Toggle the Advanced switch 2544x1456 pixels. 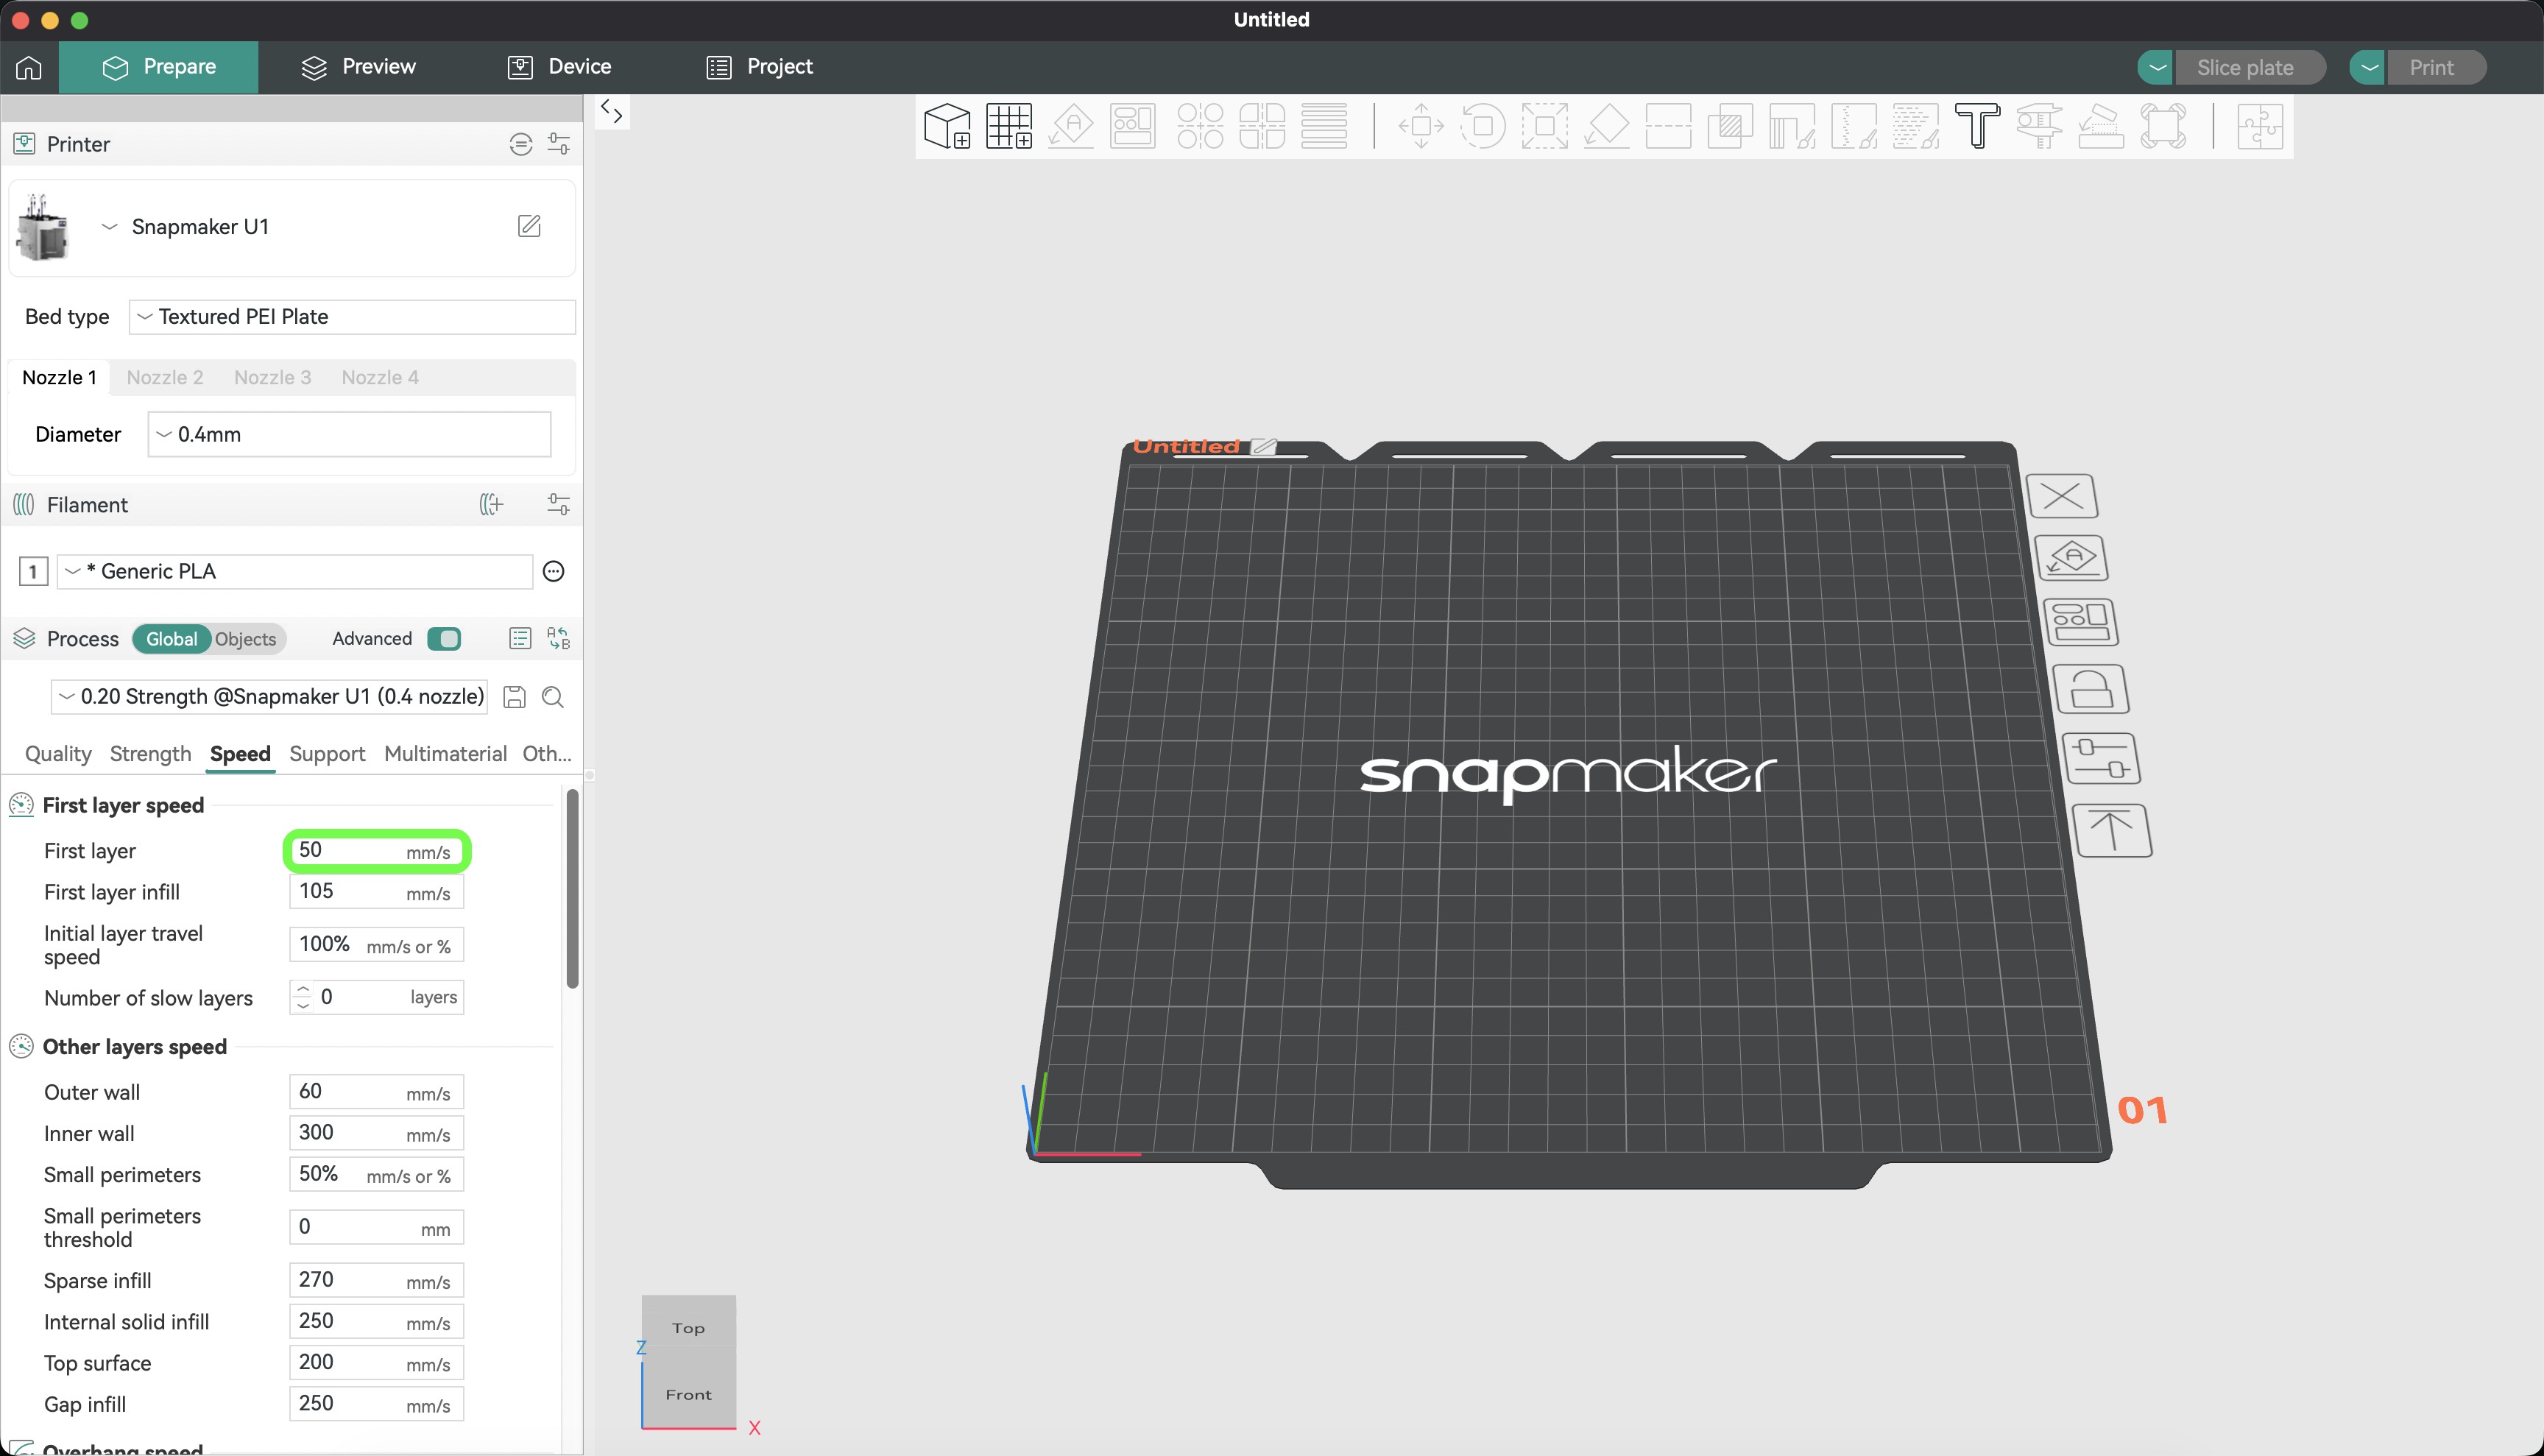[x=444, y=639]
